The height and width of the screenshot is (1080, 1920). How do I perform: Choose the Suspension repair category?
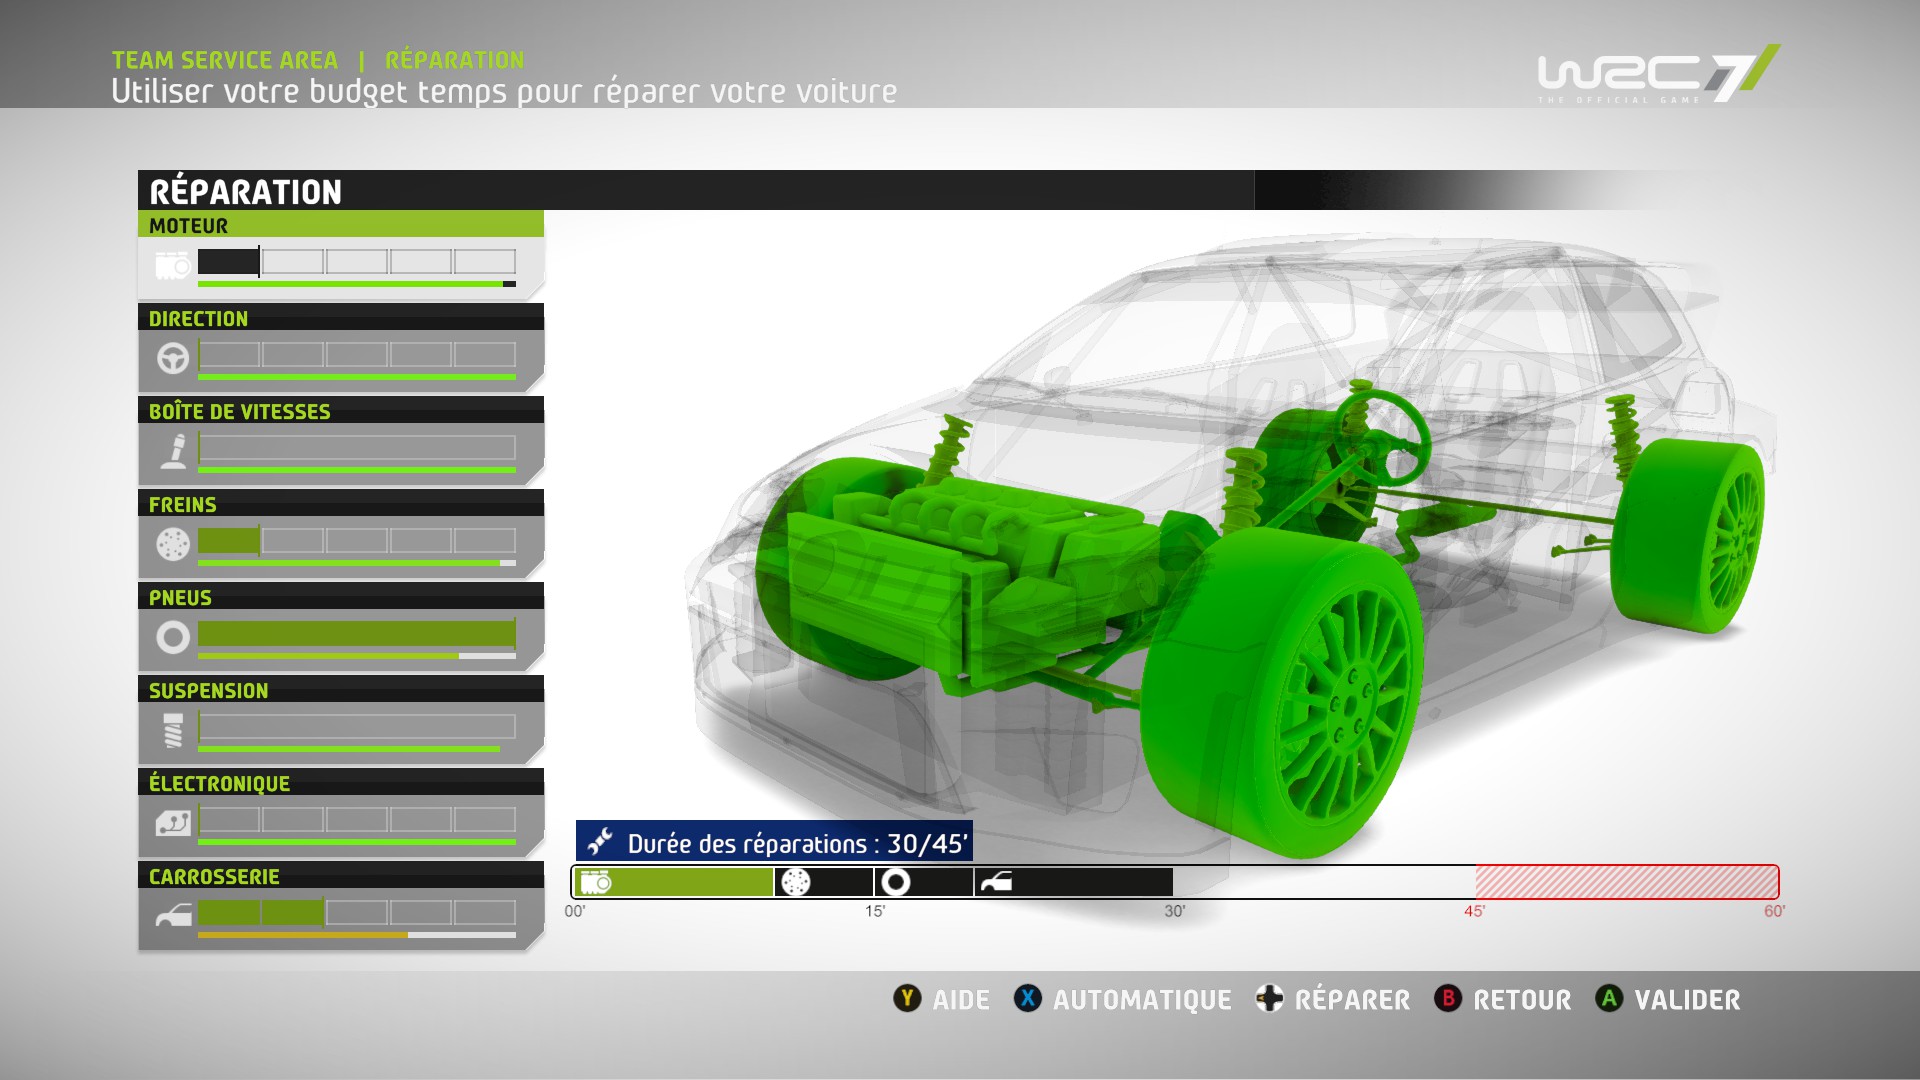tap(341, 720)
